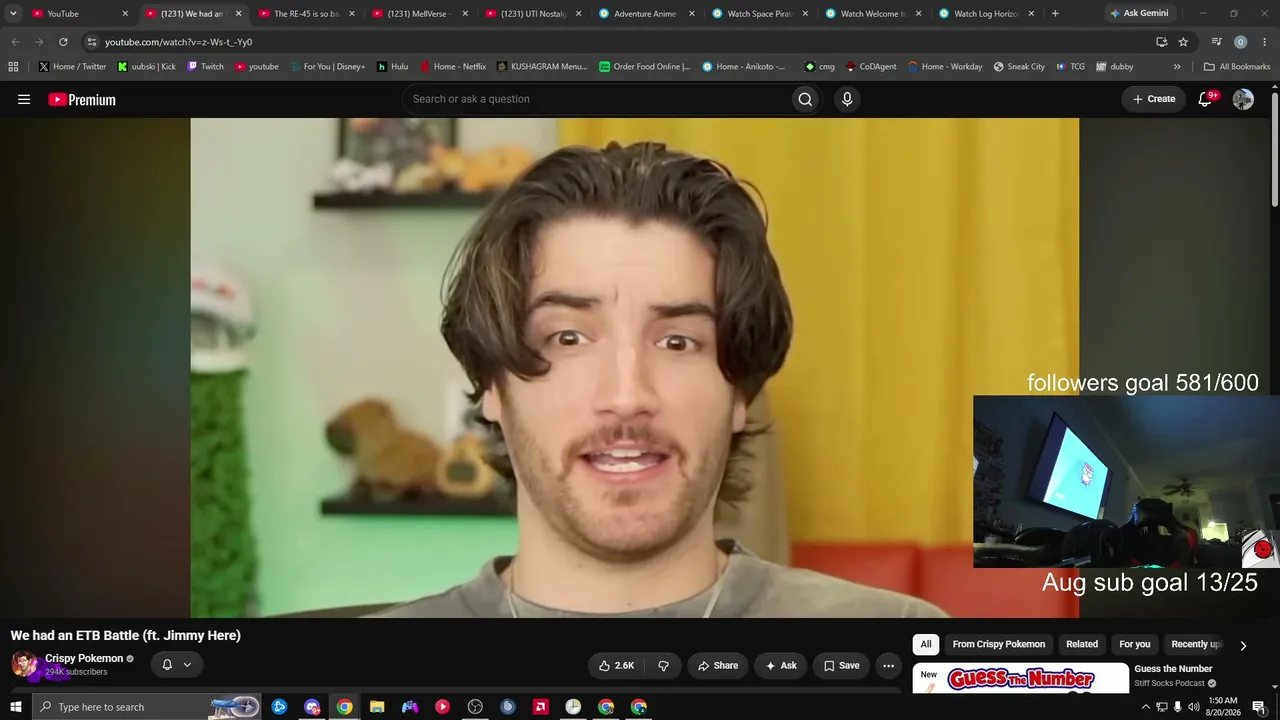Open Windows notification center
Screen dimensions: 1280x720
coord(1259,707)
